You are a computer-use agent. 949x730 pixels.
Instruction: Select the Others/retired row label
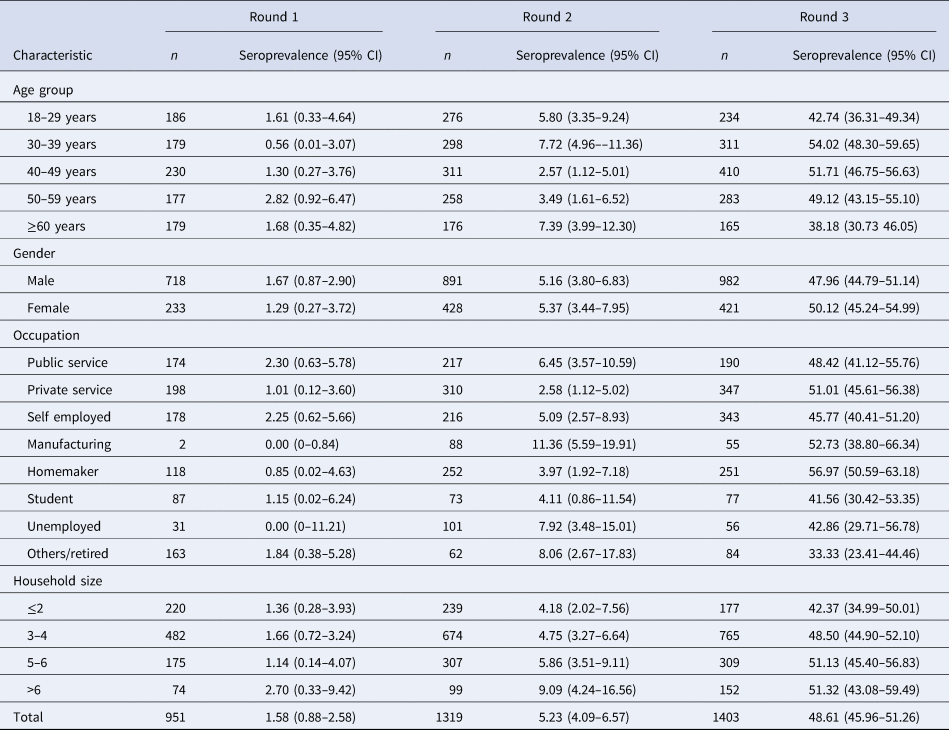coord(69,555)
